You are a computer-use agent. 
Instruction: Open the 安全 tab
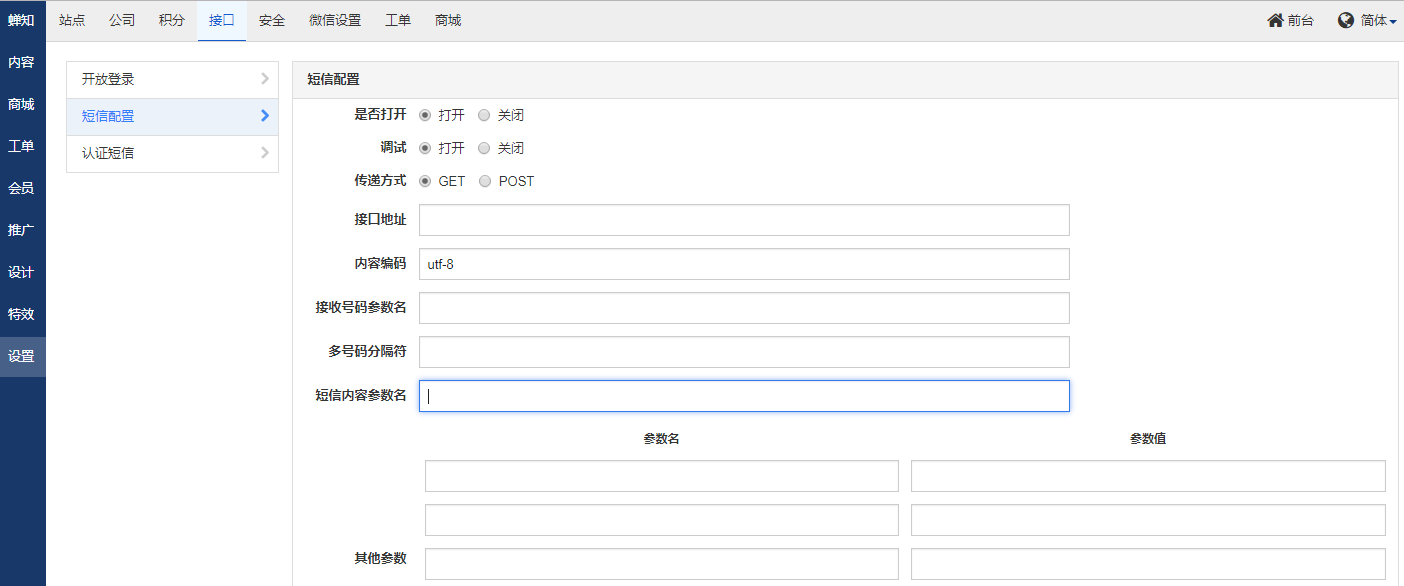272,20
